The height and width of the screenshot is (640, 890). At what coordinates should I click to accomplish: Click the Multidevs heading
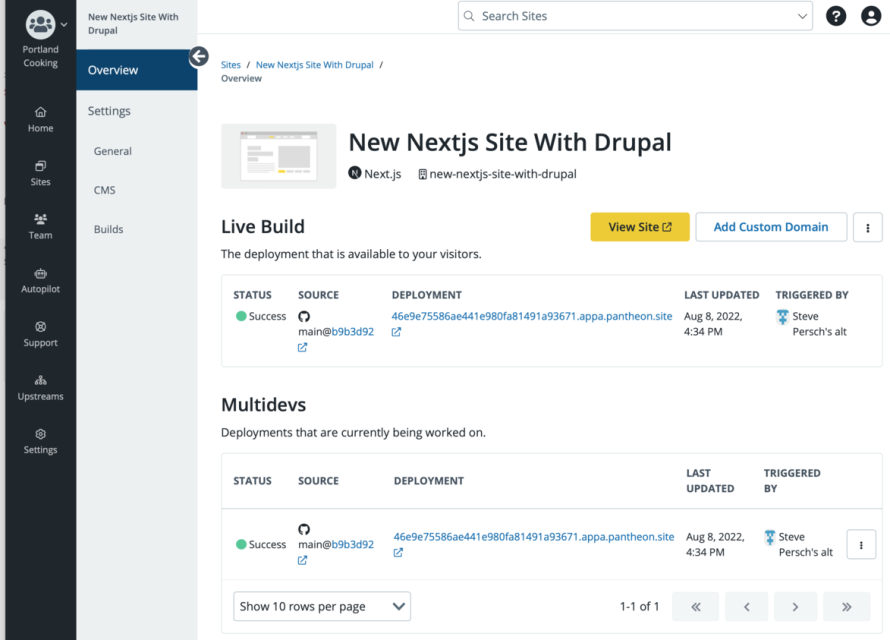coord(263,405)
